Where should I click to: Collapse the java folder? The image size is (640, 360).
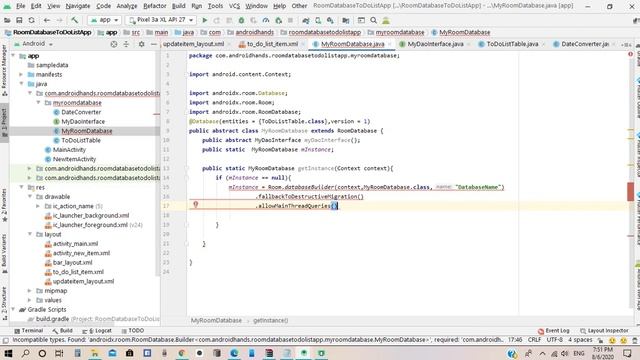(x=21, y=84)
